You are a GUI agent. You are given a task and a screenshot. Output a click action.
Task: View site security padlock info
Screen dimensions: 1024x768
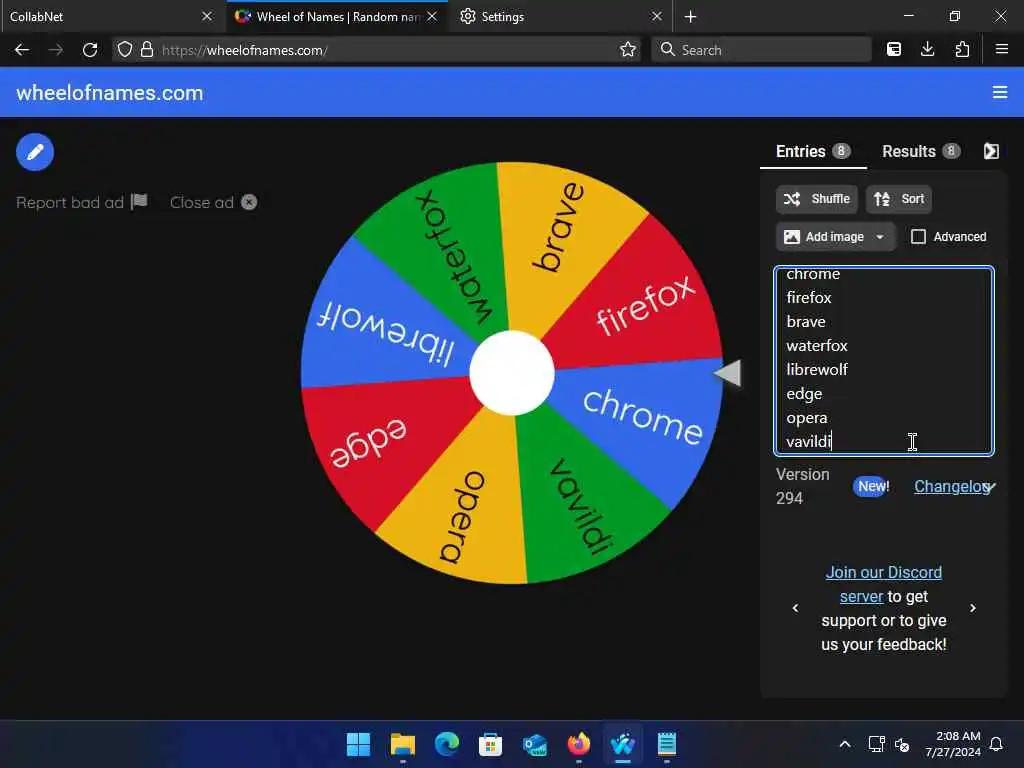(147, 50)
